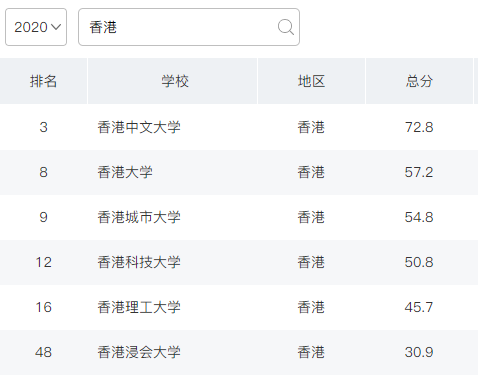Screen dimensions: 478x376
Task: Click the 总分 column header
Action: (x=419, y=81)
